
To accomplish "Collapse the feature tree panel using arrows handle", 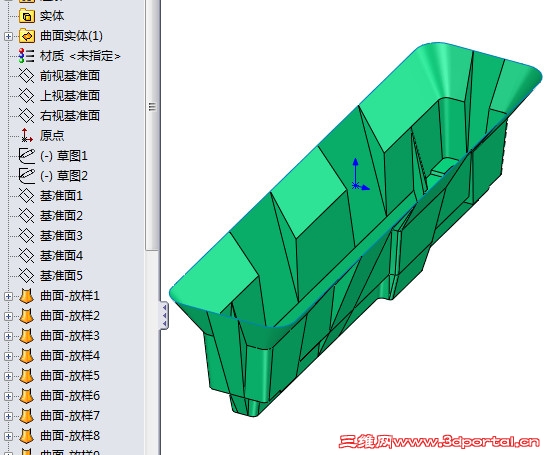I will coord(164,315).
